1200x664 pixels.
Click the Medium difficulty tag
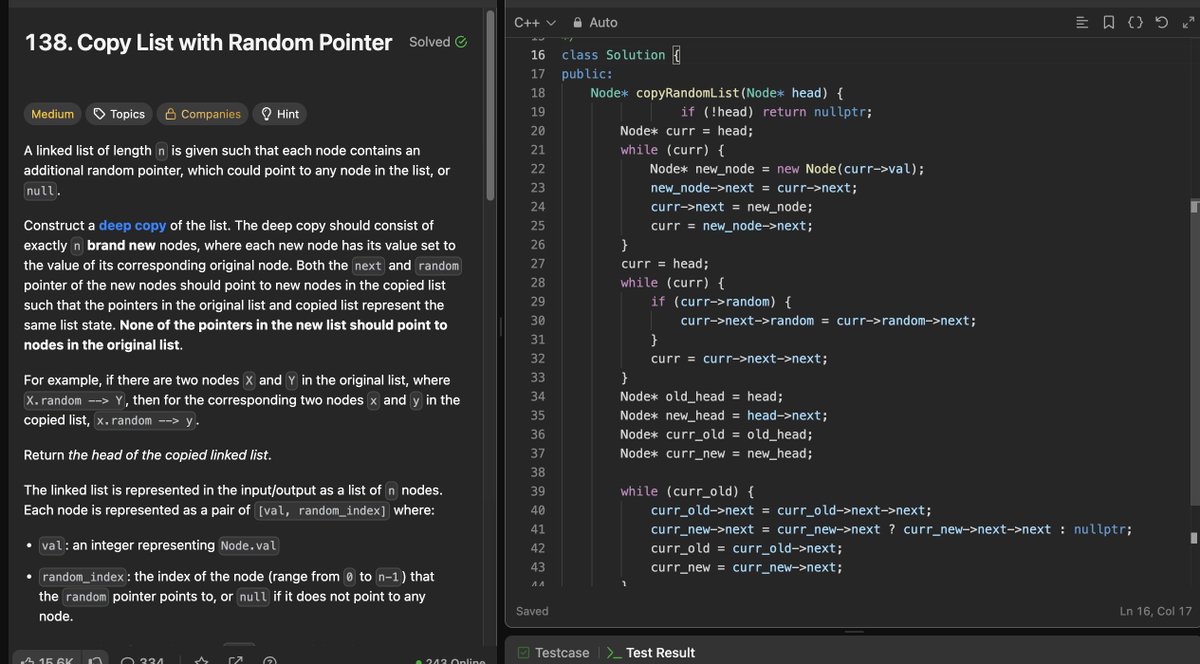[x=53, y=114]
